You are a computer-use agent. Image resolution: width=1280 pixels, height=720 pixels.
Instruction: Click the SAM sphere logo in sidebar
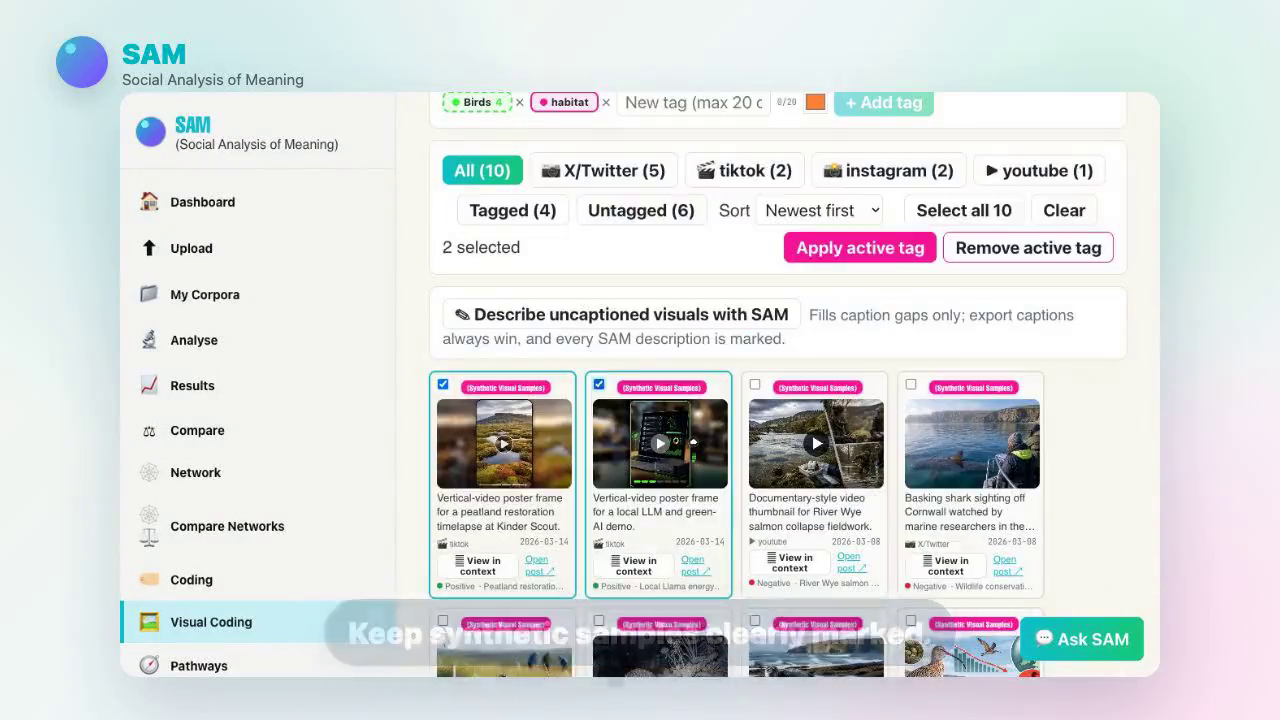tap(151, 132)
